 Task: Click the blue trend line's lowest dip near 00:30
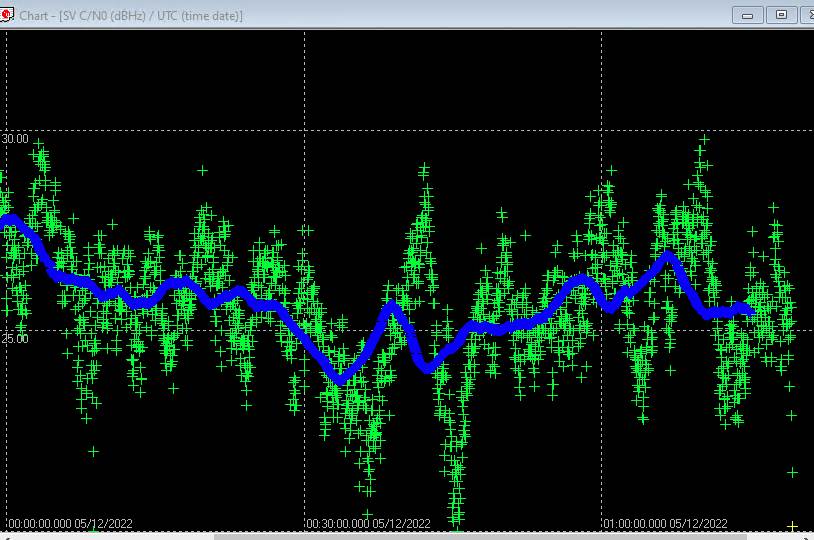coord(340,379)
